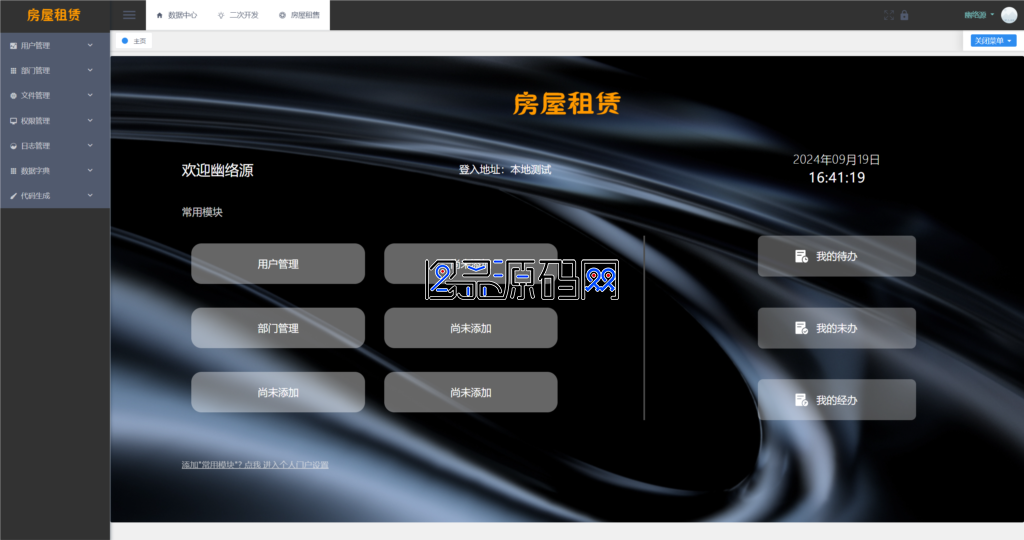Screen dimensions: 1024x540
Task: Open the 用户管理 quick module button
Action: coord(278,264)
